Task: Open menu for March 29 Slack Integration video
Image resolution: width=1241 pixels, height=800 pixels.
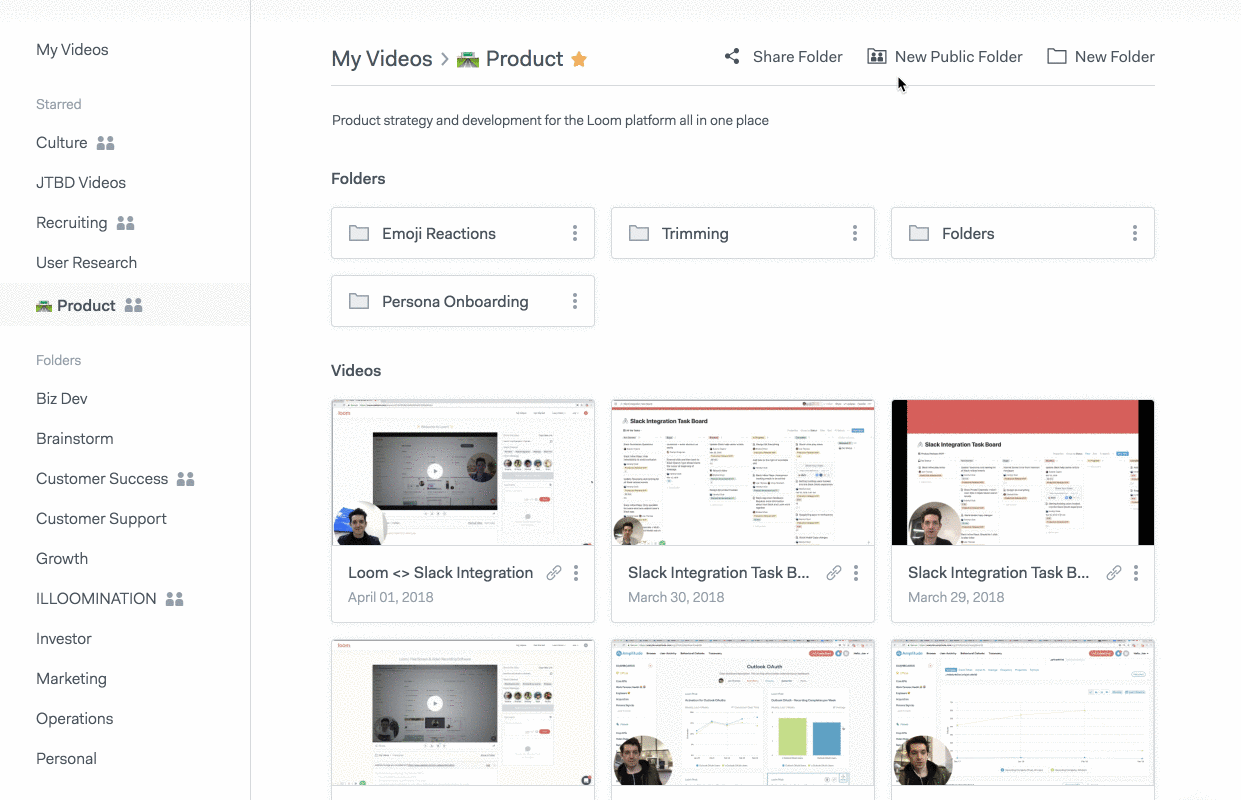Action: [x=1136, y=573]
